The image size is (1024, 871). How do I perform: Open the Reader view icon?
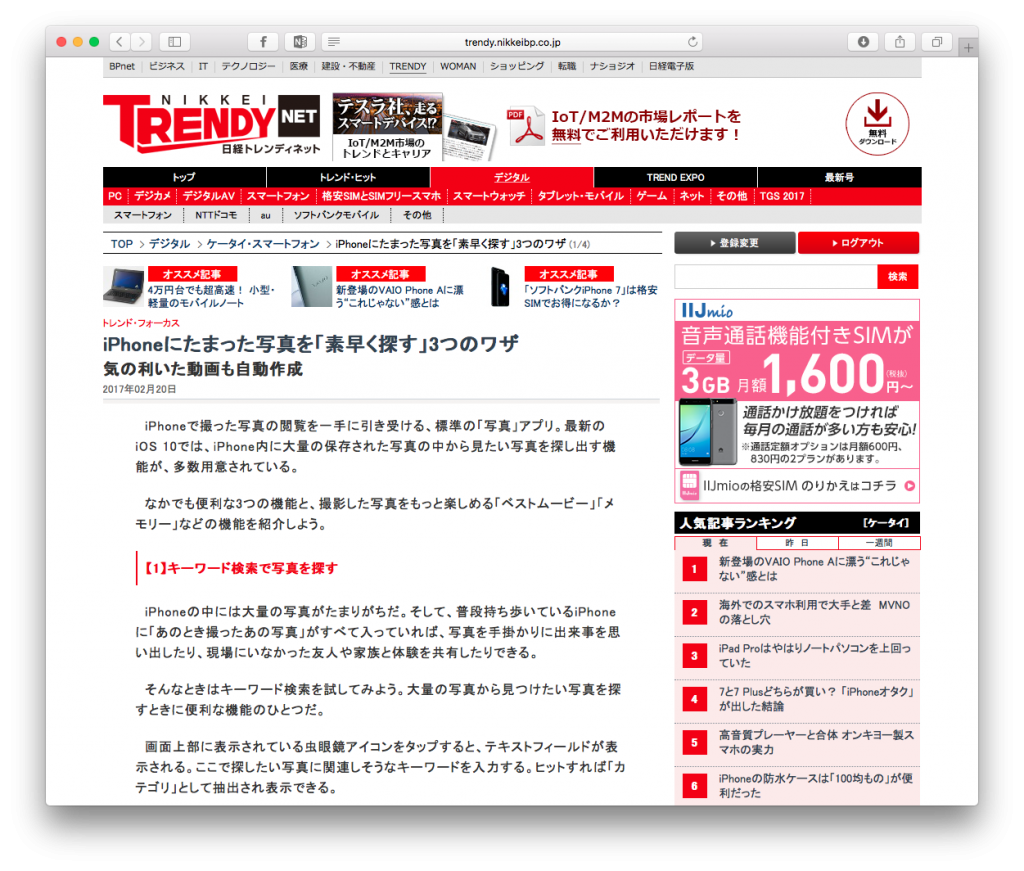point(334,42)
